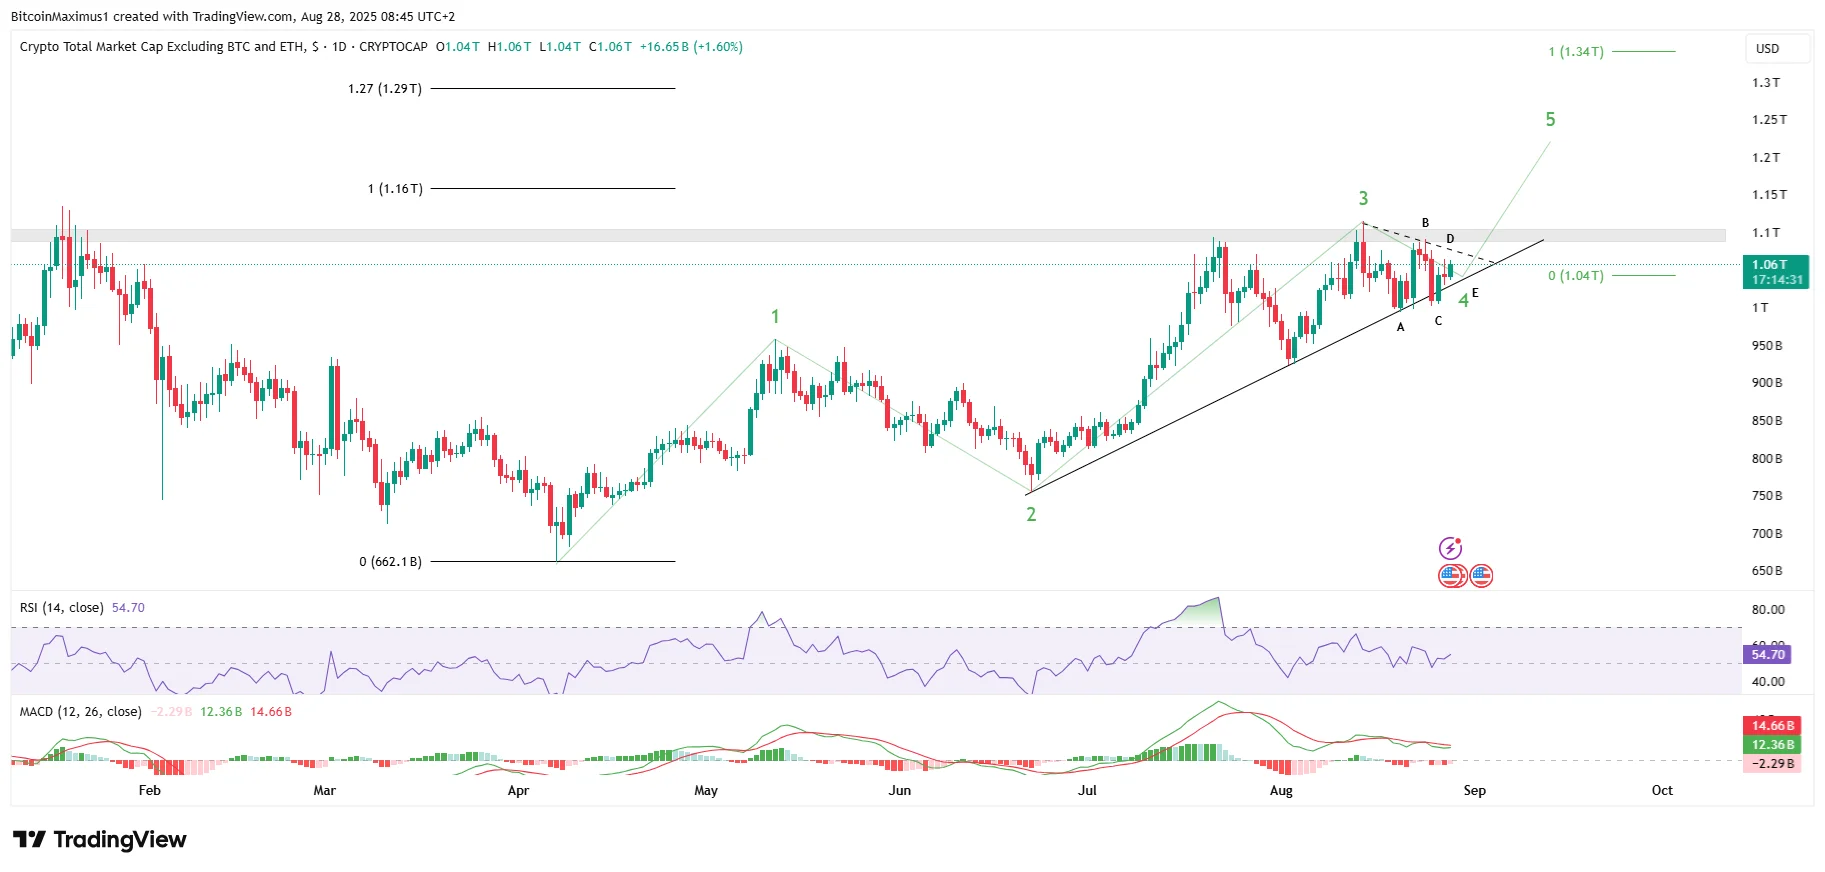Image resolution: width=1825 pixels, height=872 pixels.
Task: Click the 1.25 T price axis label
Action: (1768, 120)
